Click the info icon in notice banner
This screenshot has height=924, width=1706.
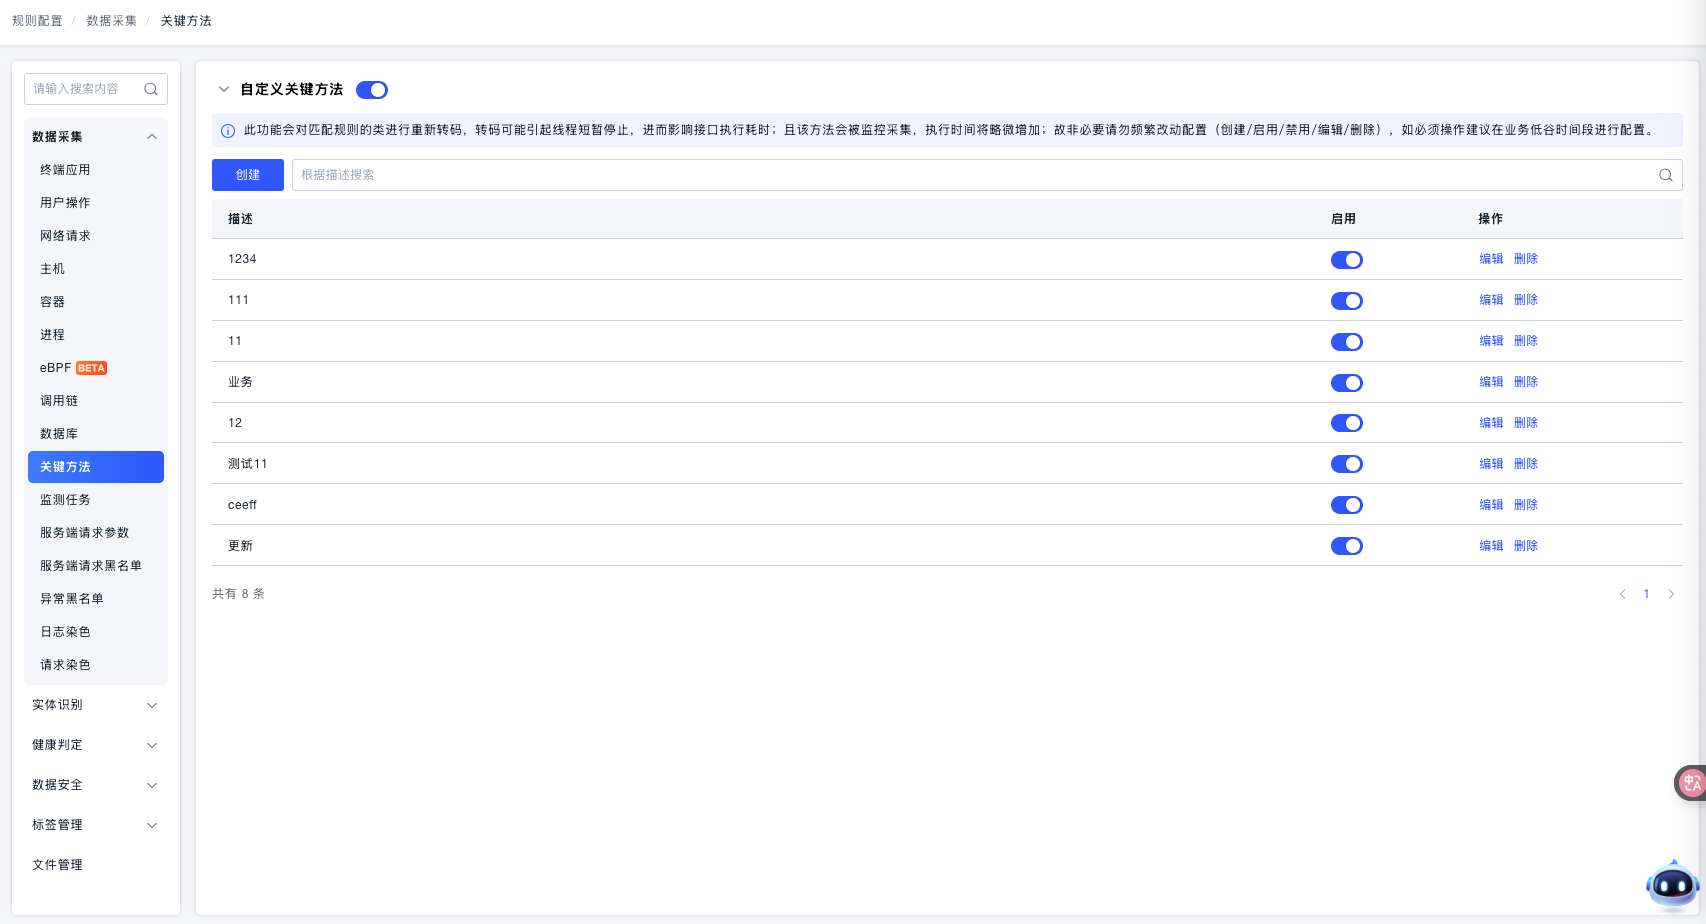click(x=228, y=131)
